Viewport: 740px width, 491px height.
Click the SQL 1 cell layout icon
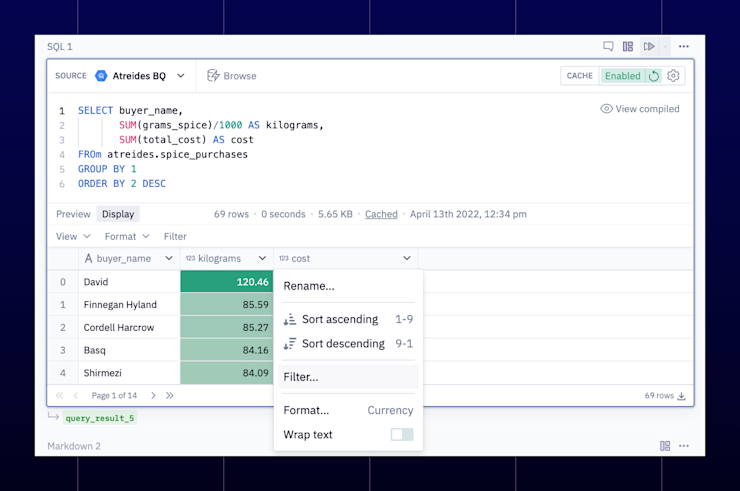tap(628, 46)
